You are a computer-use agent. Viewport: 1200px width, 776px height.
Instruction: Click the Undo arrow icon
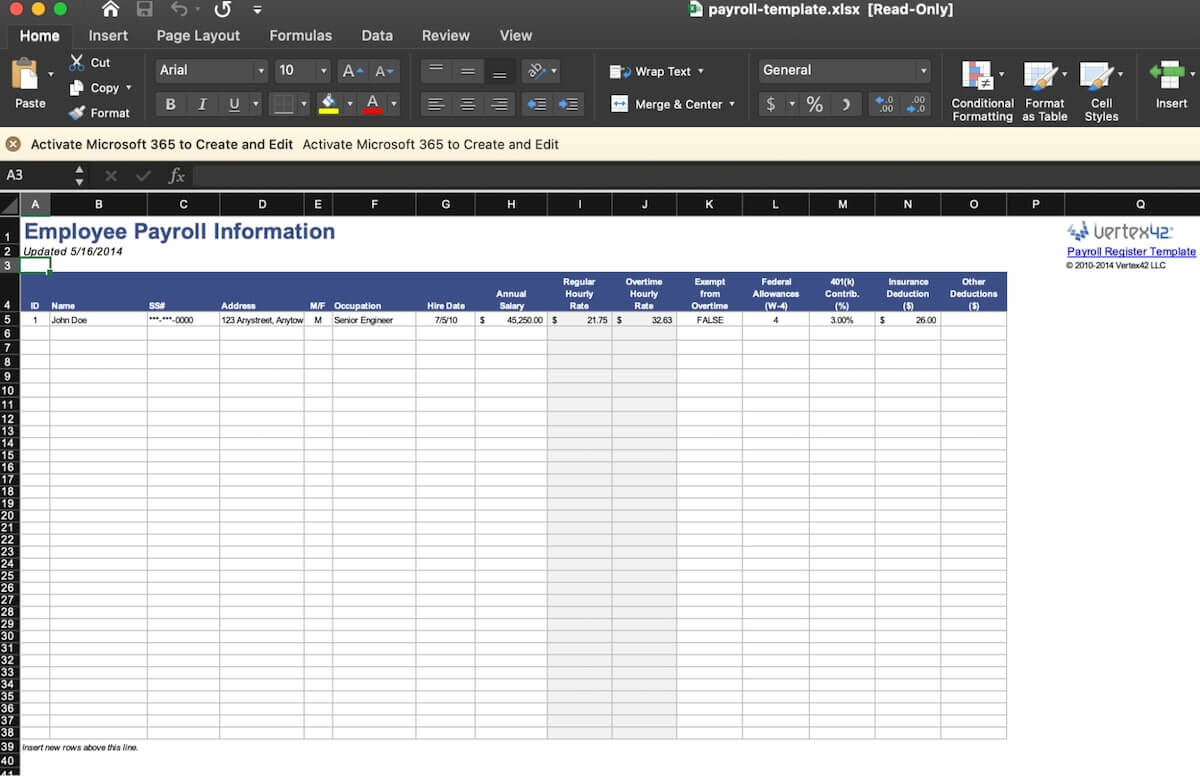click(x=179, y=10)
